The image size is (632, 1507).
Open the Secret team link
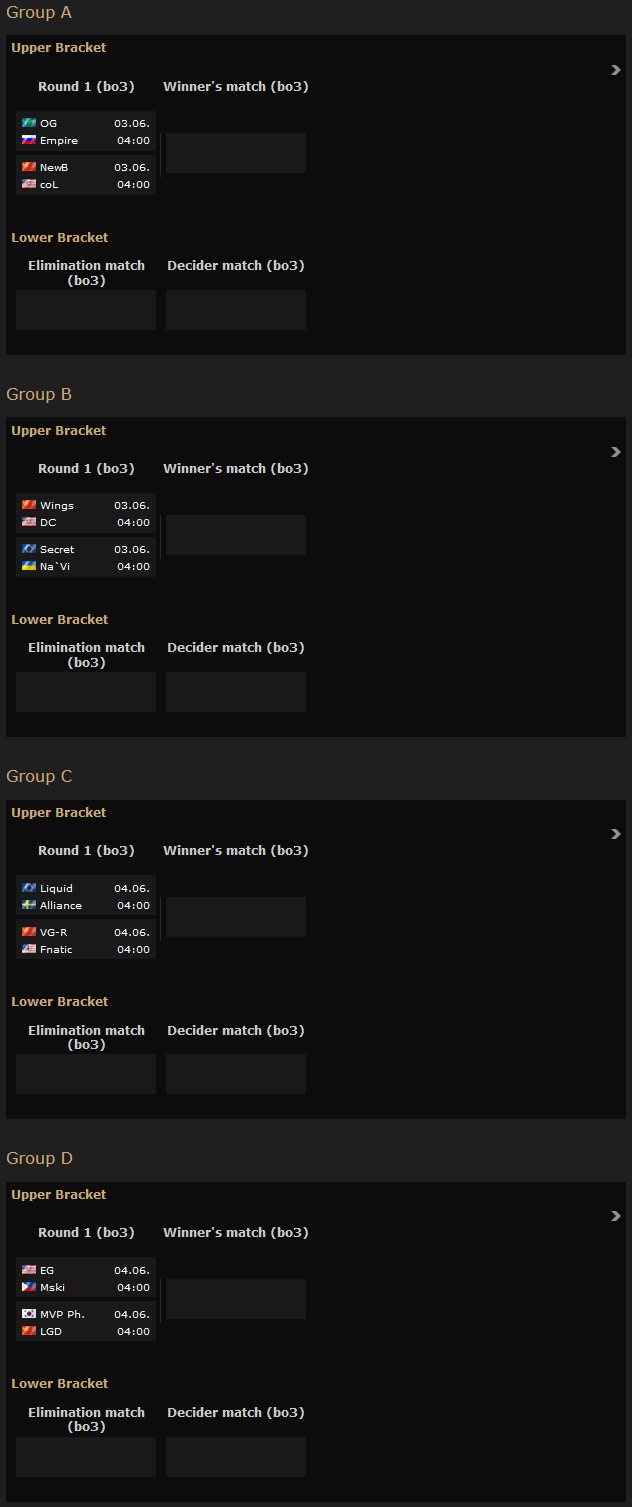tap(57, 549)
